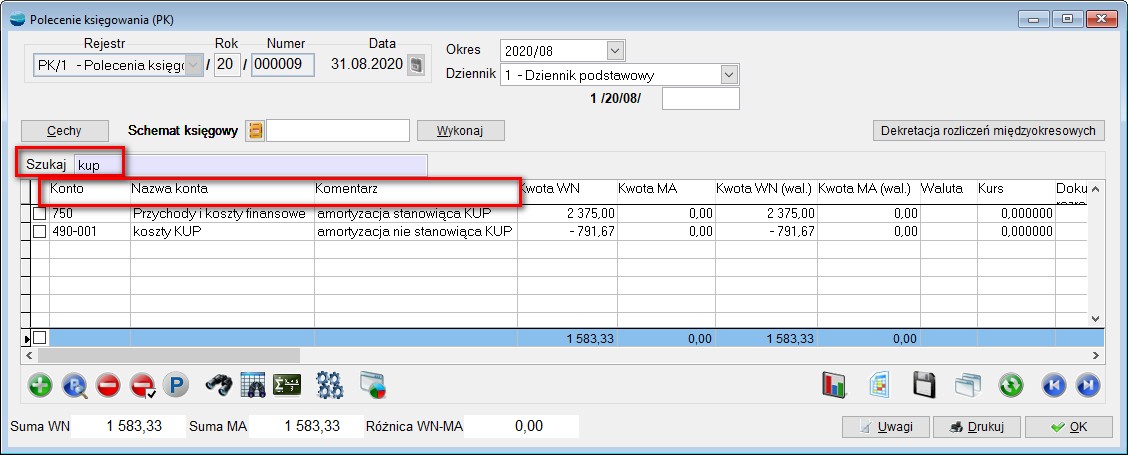Click the binoculars-over-table search icon
This screenshot has height=455, width=1128.
pos(253,385)
